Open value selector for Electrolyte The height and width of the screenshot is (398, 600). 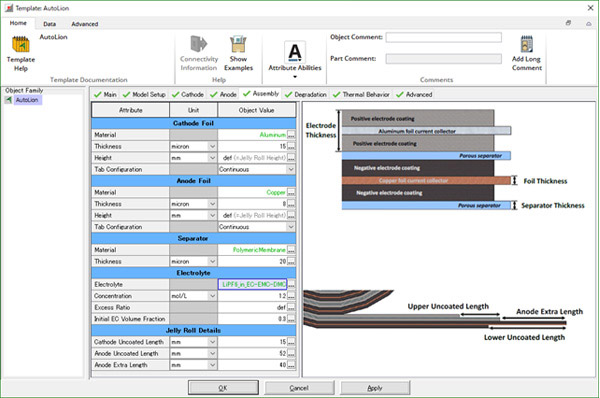tap(291, 284)
